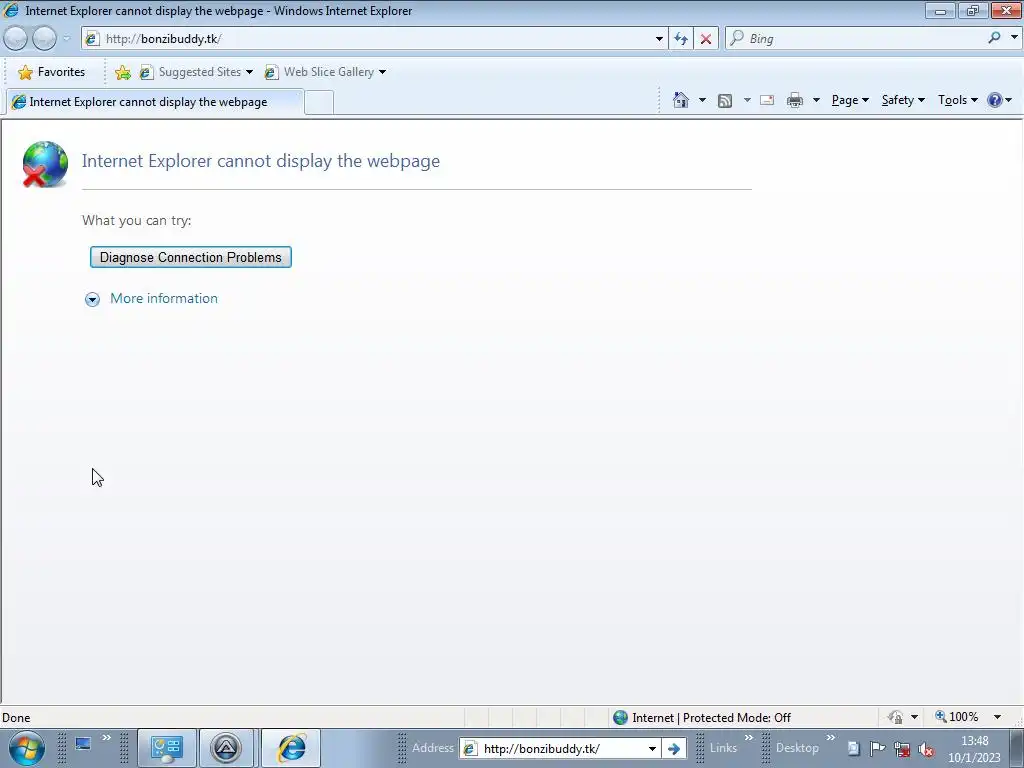Click the Forward navigation button
The image size is (1024, 768).
[44, 39]
